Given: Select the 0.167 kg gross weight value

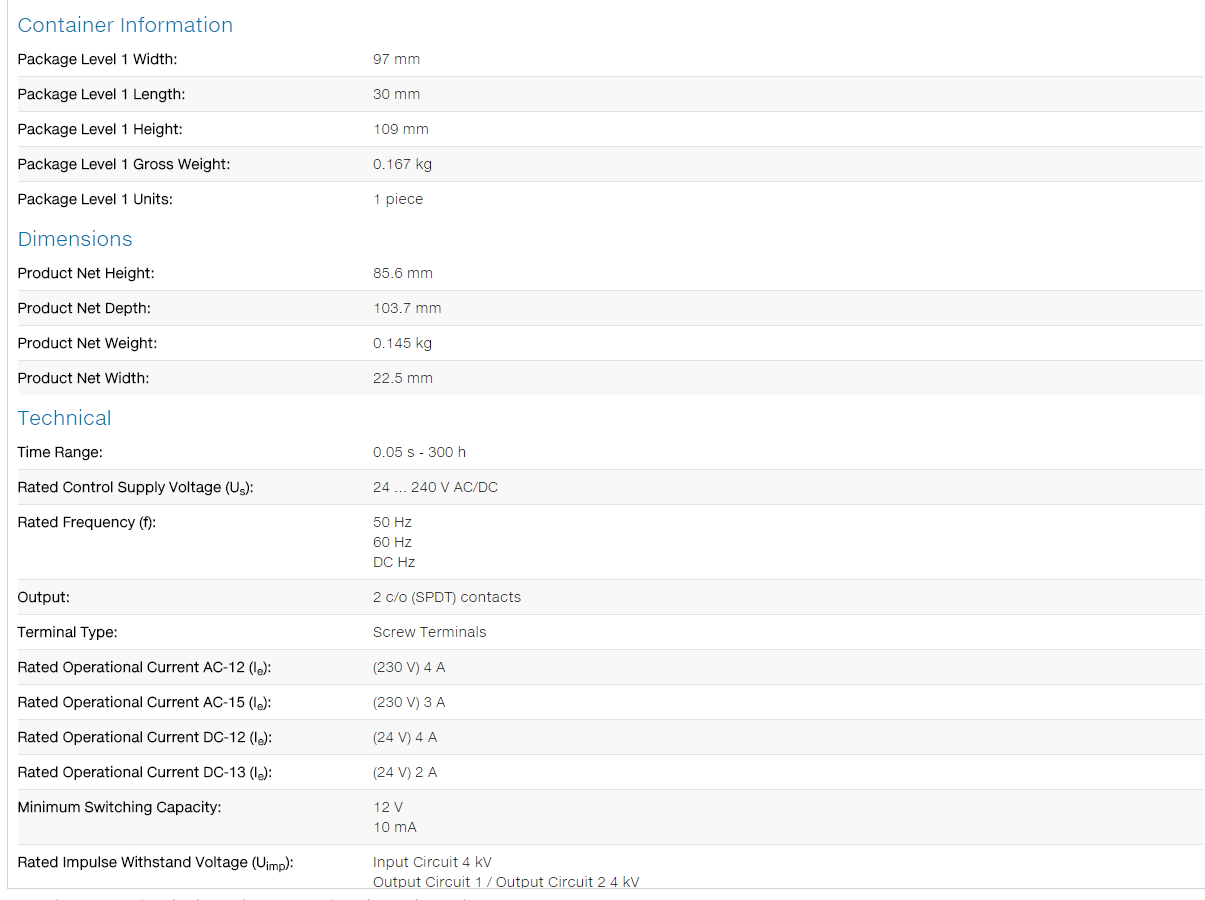Looking at the screenshot, I should (402, 164).
